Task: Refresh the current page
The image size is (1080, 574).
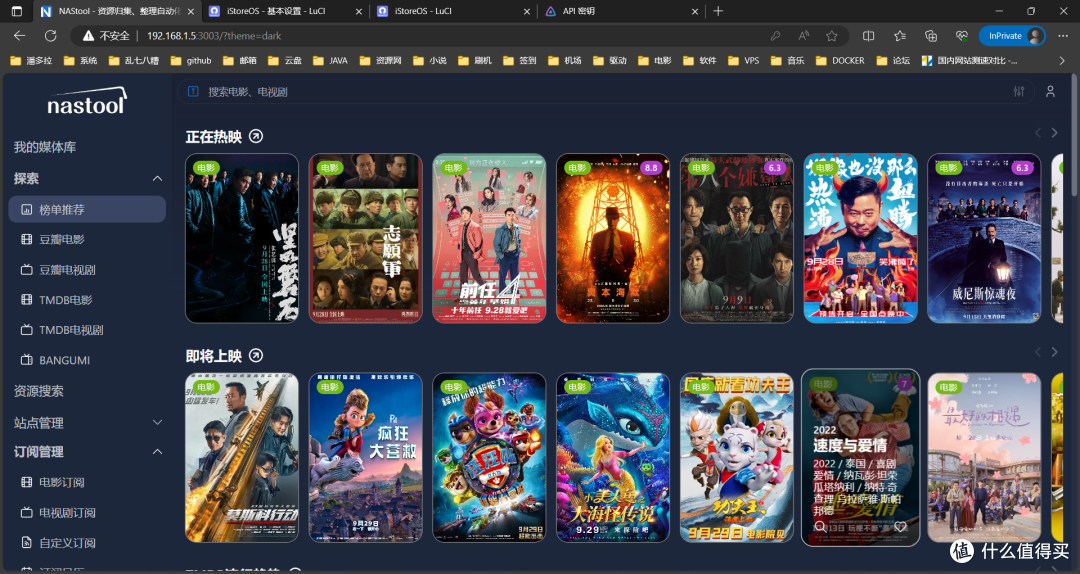Action: click(x=50, y=36)
